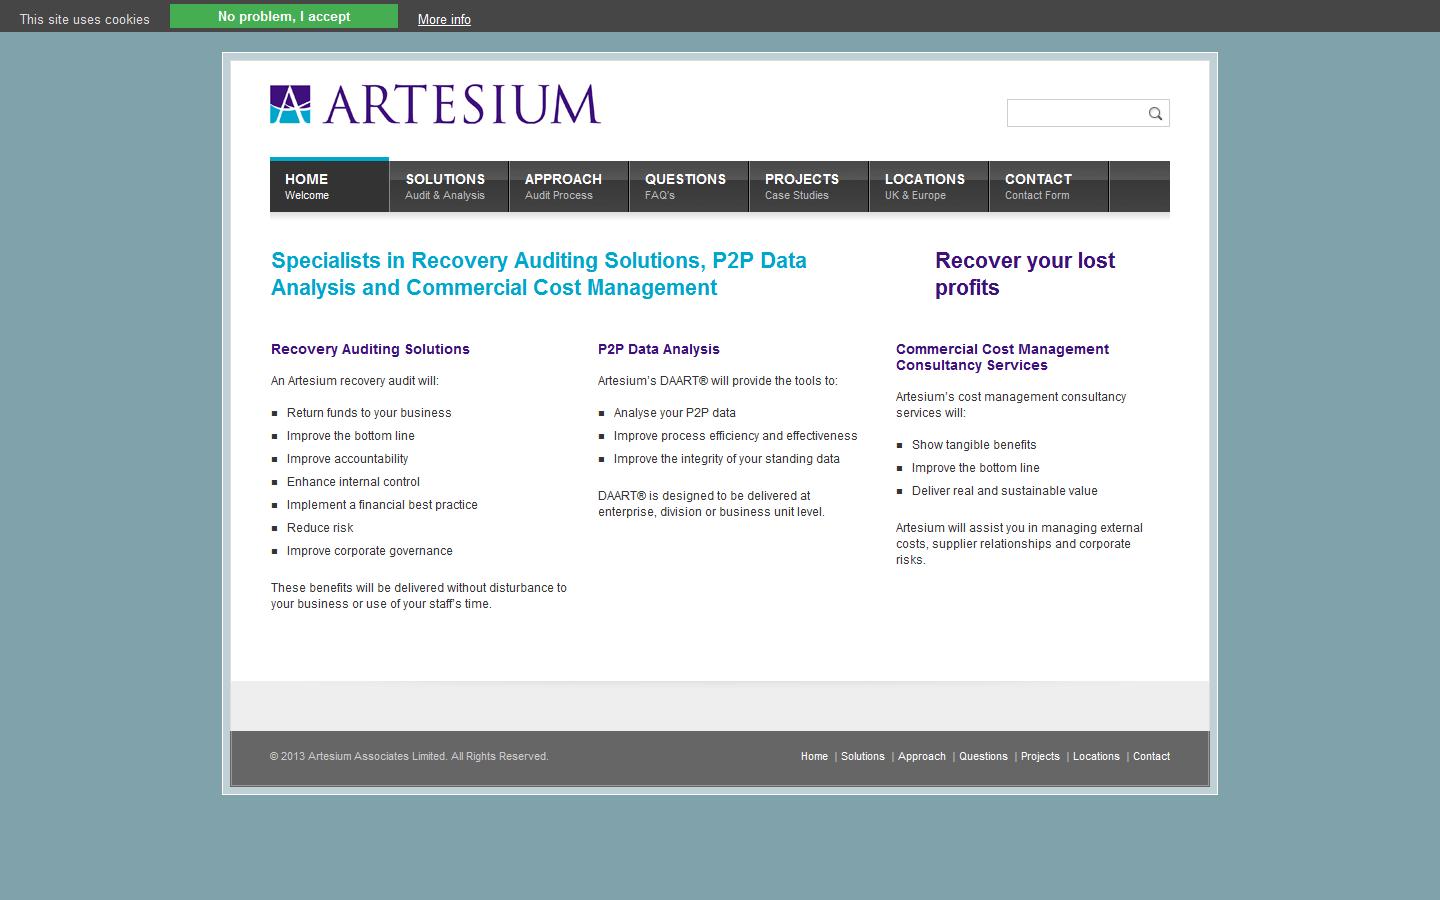This screenshot has height=900, width=1440.
Task: Open 'More info' about cookies
Action: tap(443, 19)
